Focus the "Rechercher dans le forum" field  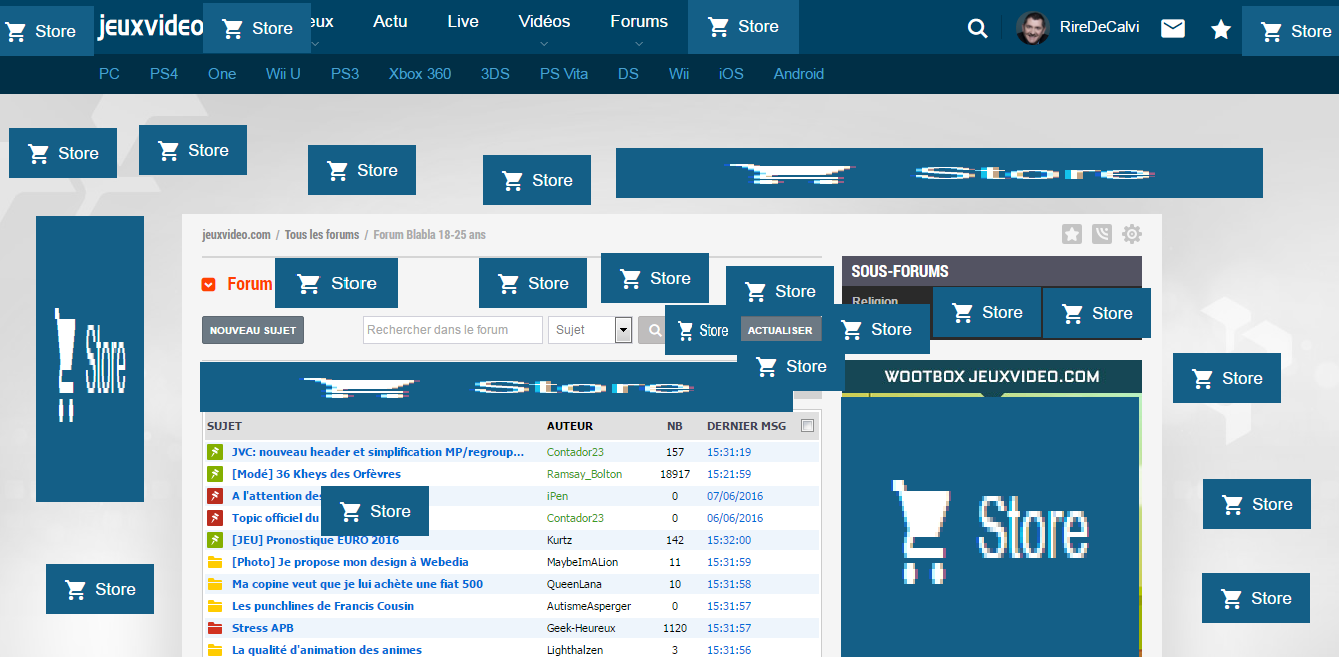pyautogui.click(x=453, y=330)
